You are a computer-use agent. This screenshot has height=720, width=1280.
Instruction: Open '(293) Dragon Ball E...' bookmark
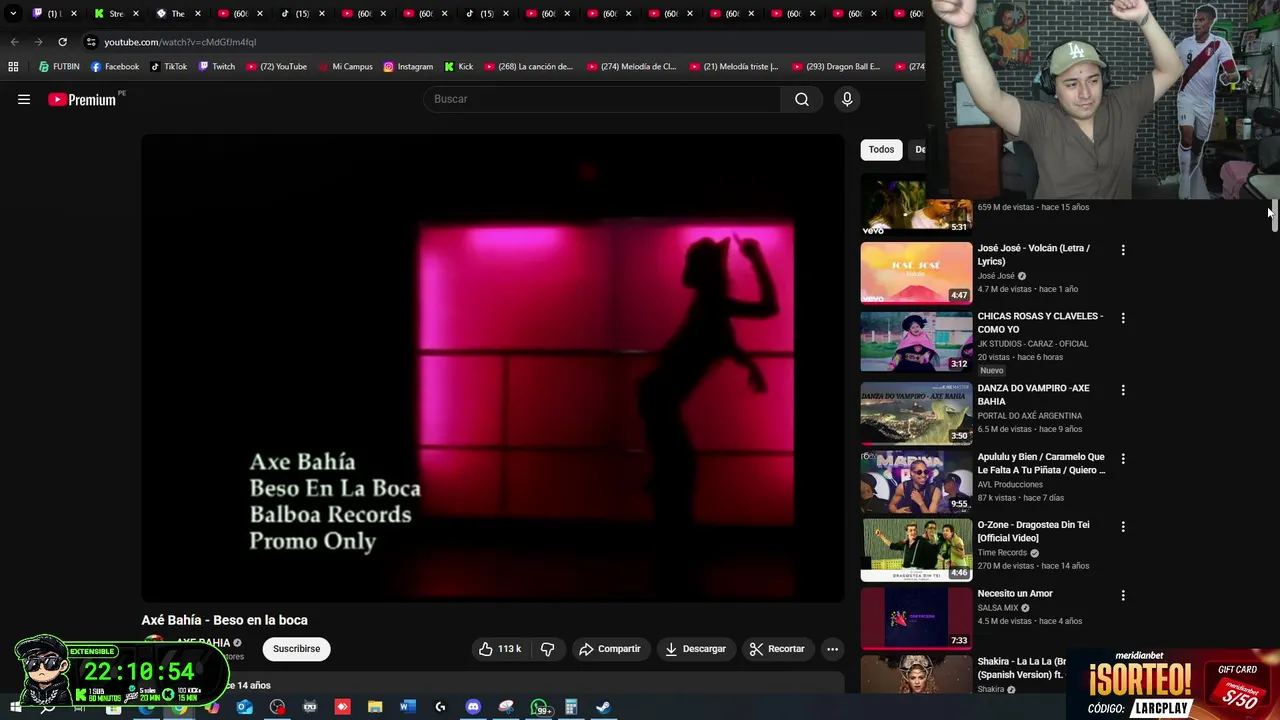tap(838, 67)
